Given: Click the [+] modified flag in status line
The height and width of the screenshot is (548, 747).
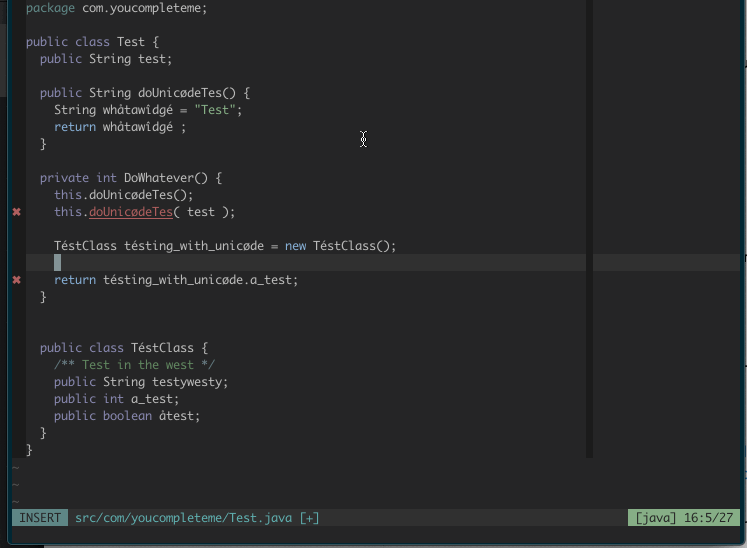Looking at the screenshot, I should coord(309,518).
